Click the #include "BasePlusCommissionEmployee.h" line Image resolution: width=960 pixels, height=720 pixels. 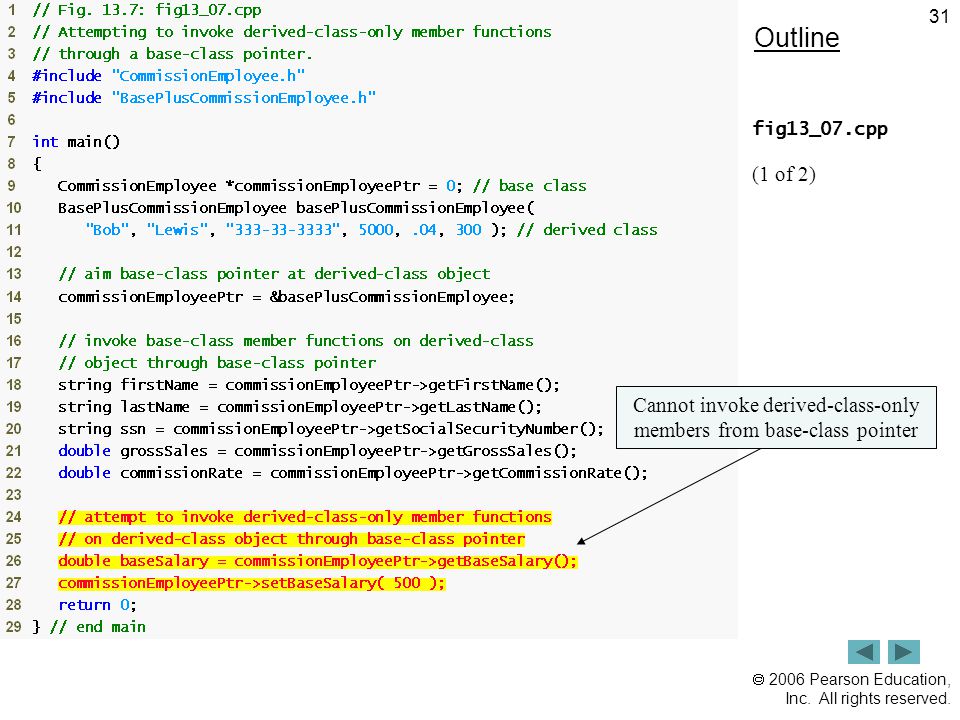click(x=204, y=98)
